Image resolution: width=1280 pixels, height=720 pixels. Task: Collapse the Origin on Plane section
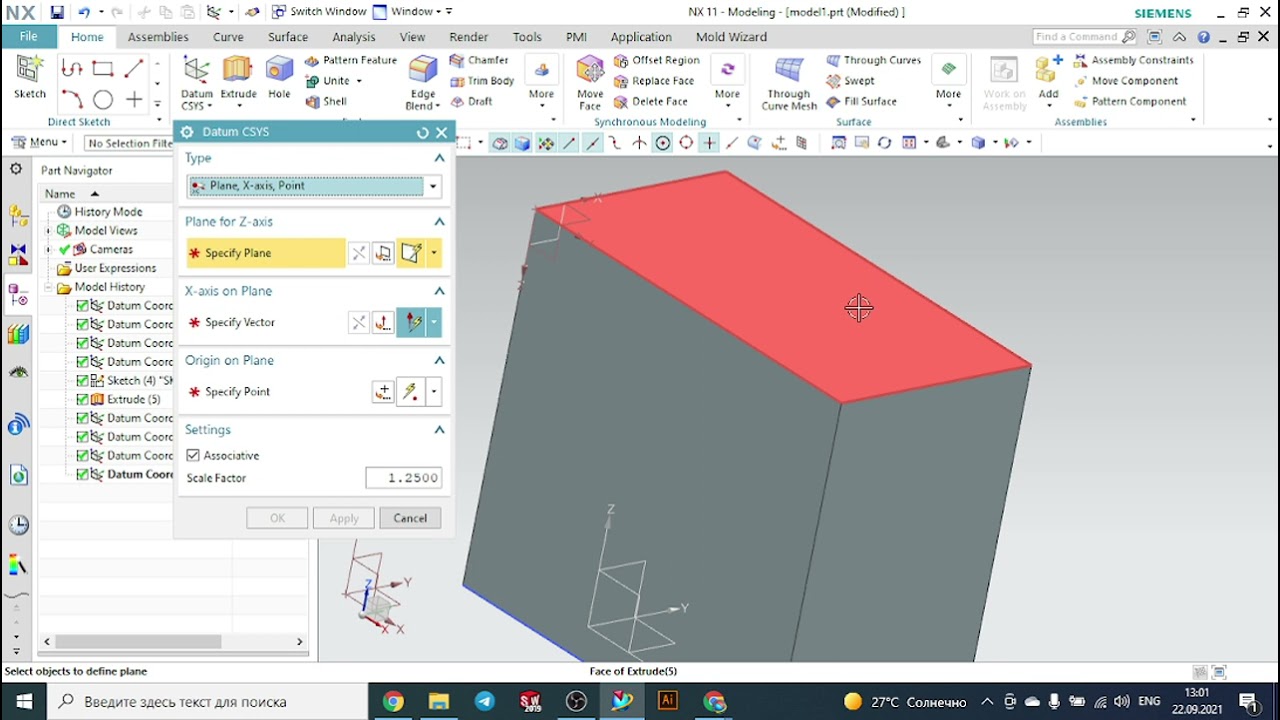click(x=439, y=360)
